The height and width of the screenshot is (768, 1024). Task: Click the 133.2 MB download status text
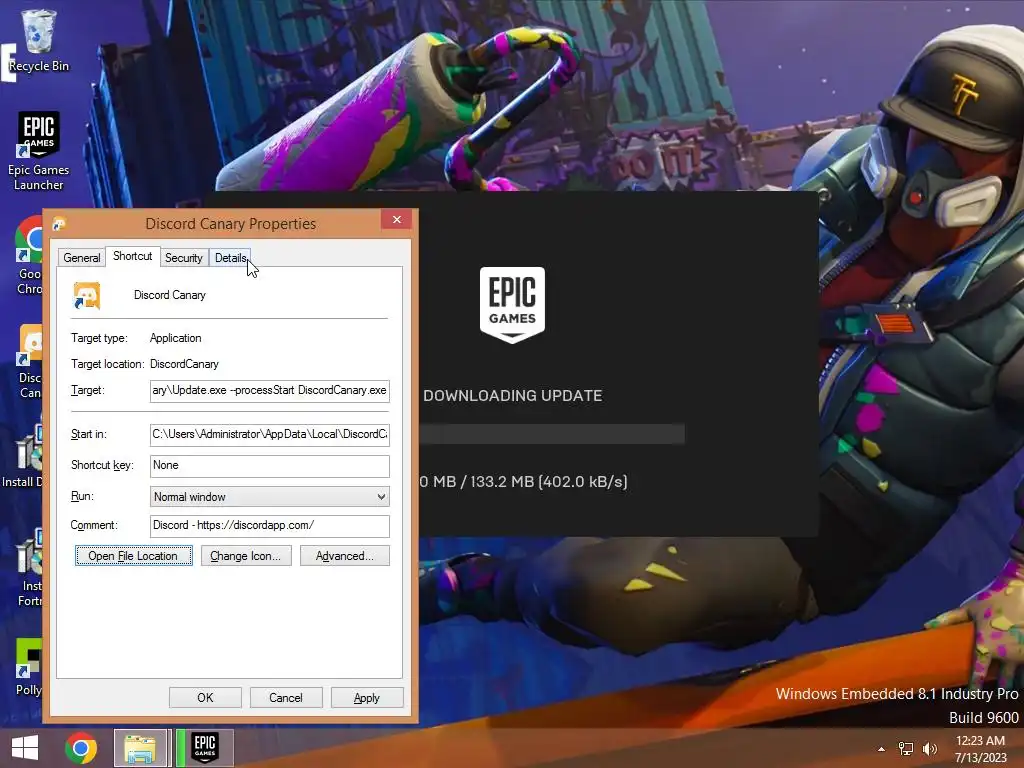click(x=524, y=482)
